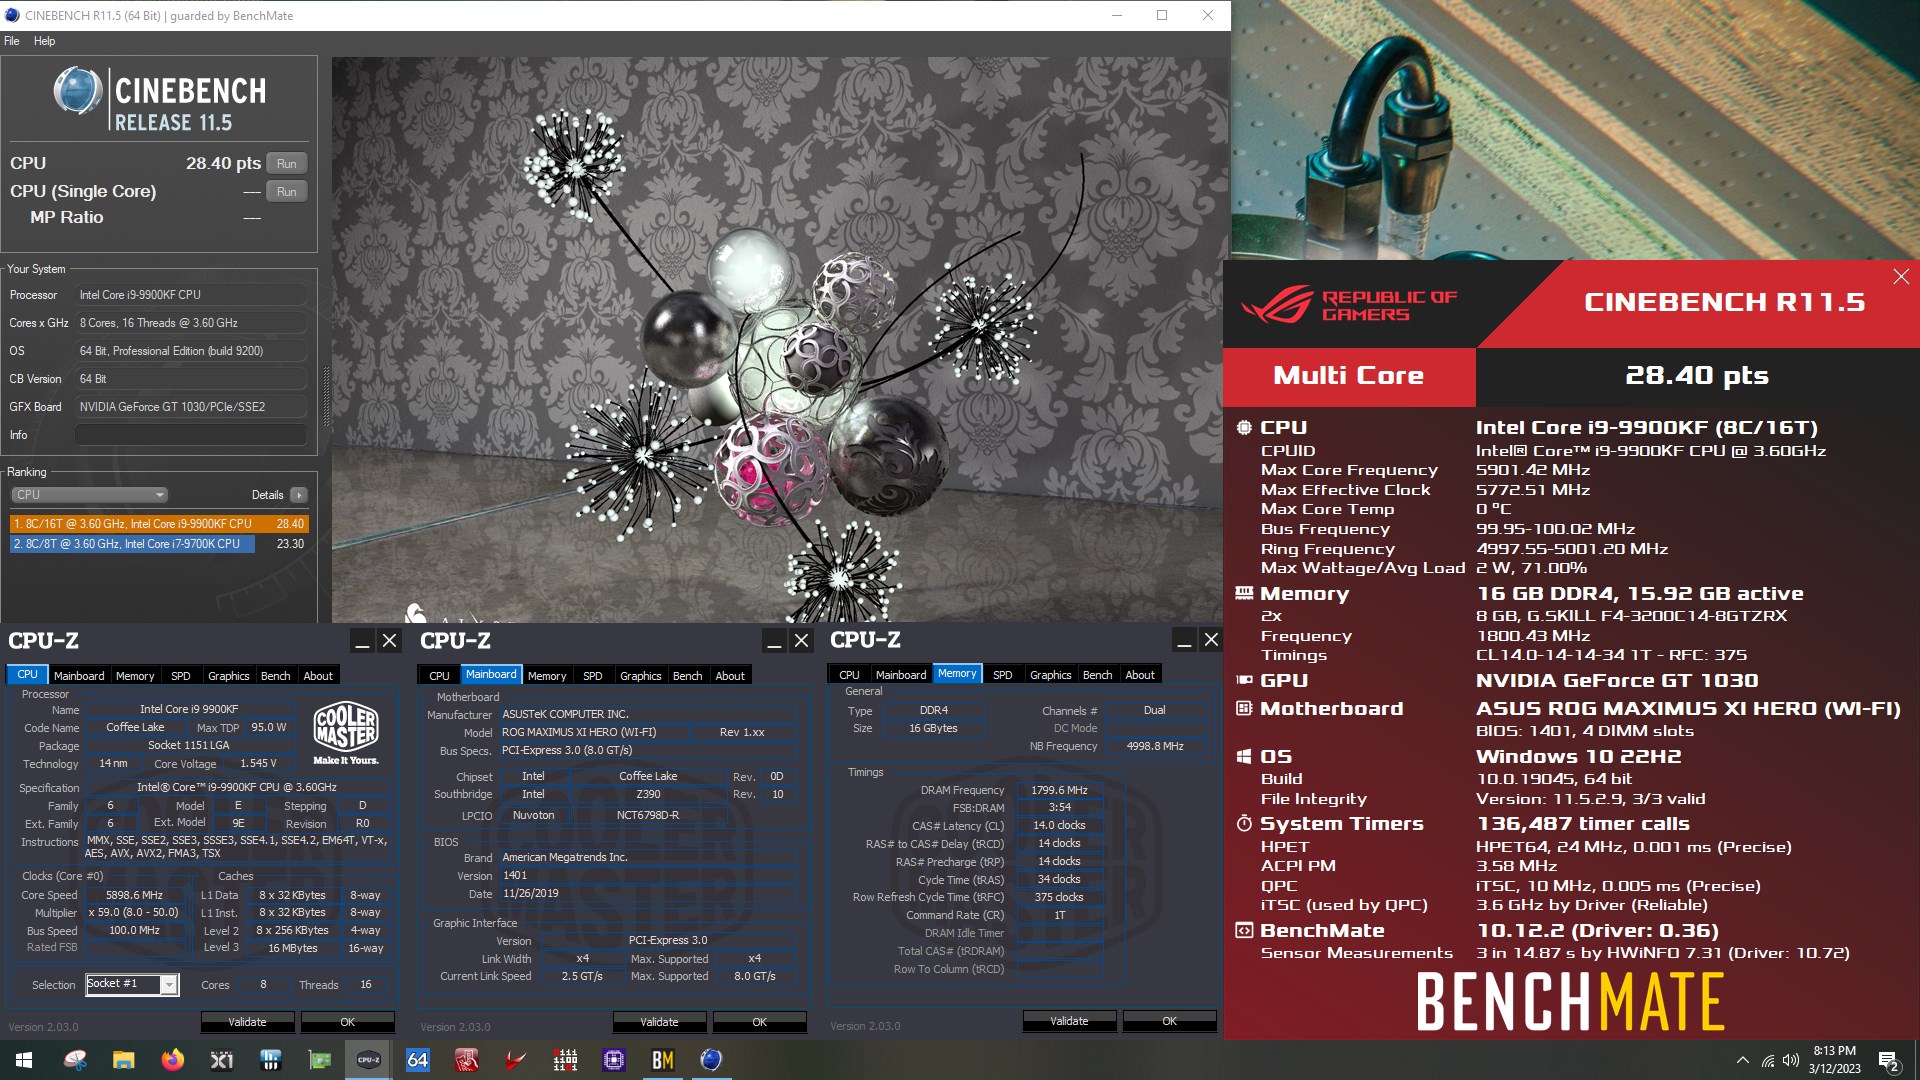The image size is (1920, 1080).
Task: Open the Ranking CPU dropdown
Action: (89, 495)
